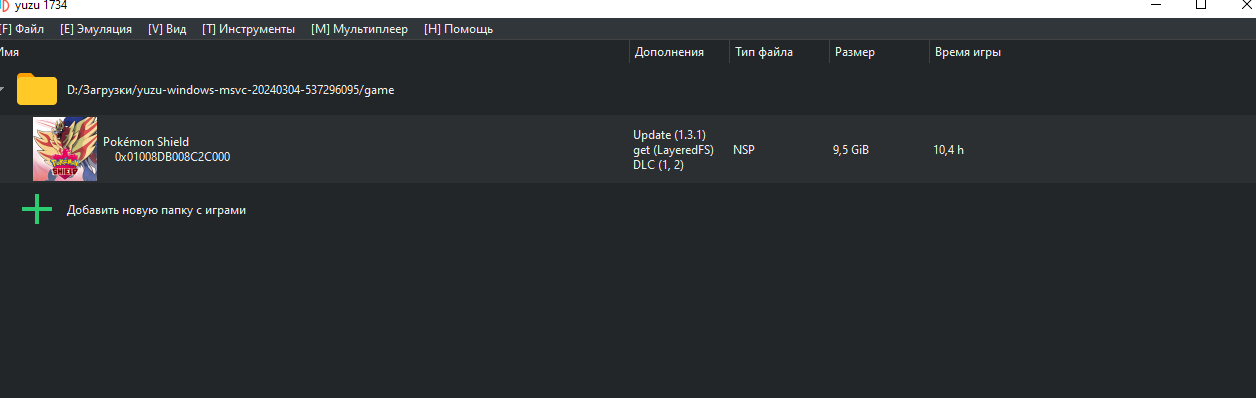Collapse the game directory tree arrow
Image resolution: width=1256 pixels, height=398 pixels.
coord(3,89)
